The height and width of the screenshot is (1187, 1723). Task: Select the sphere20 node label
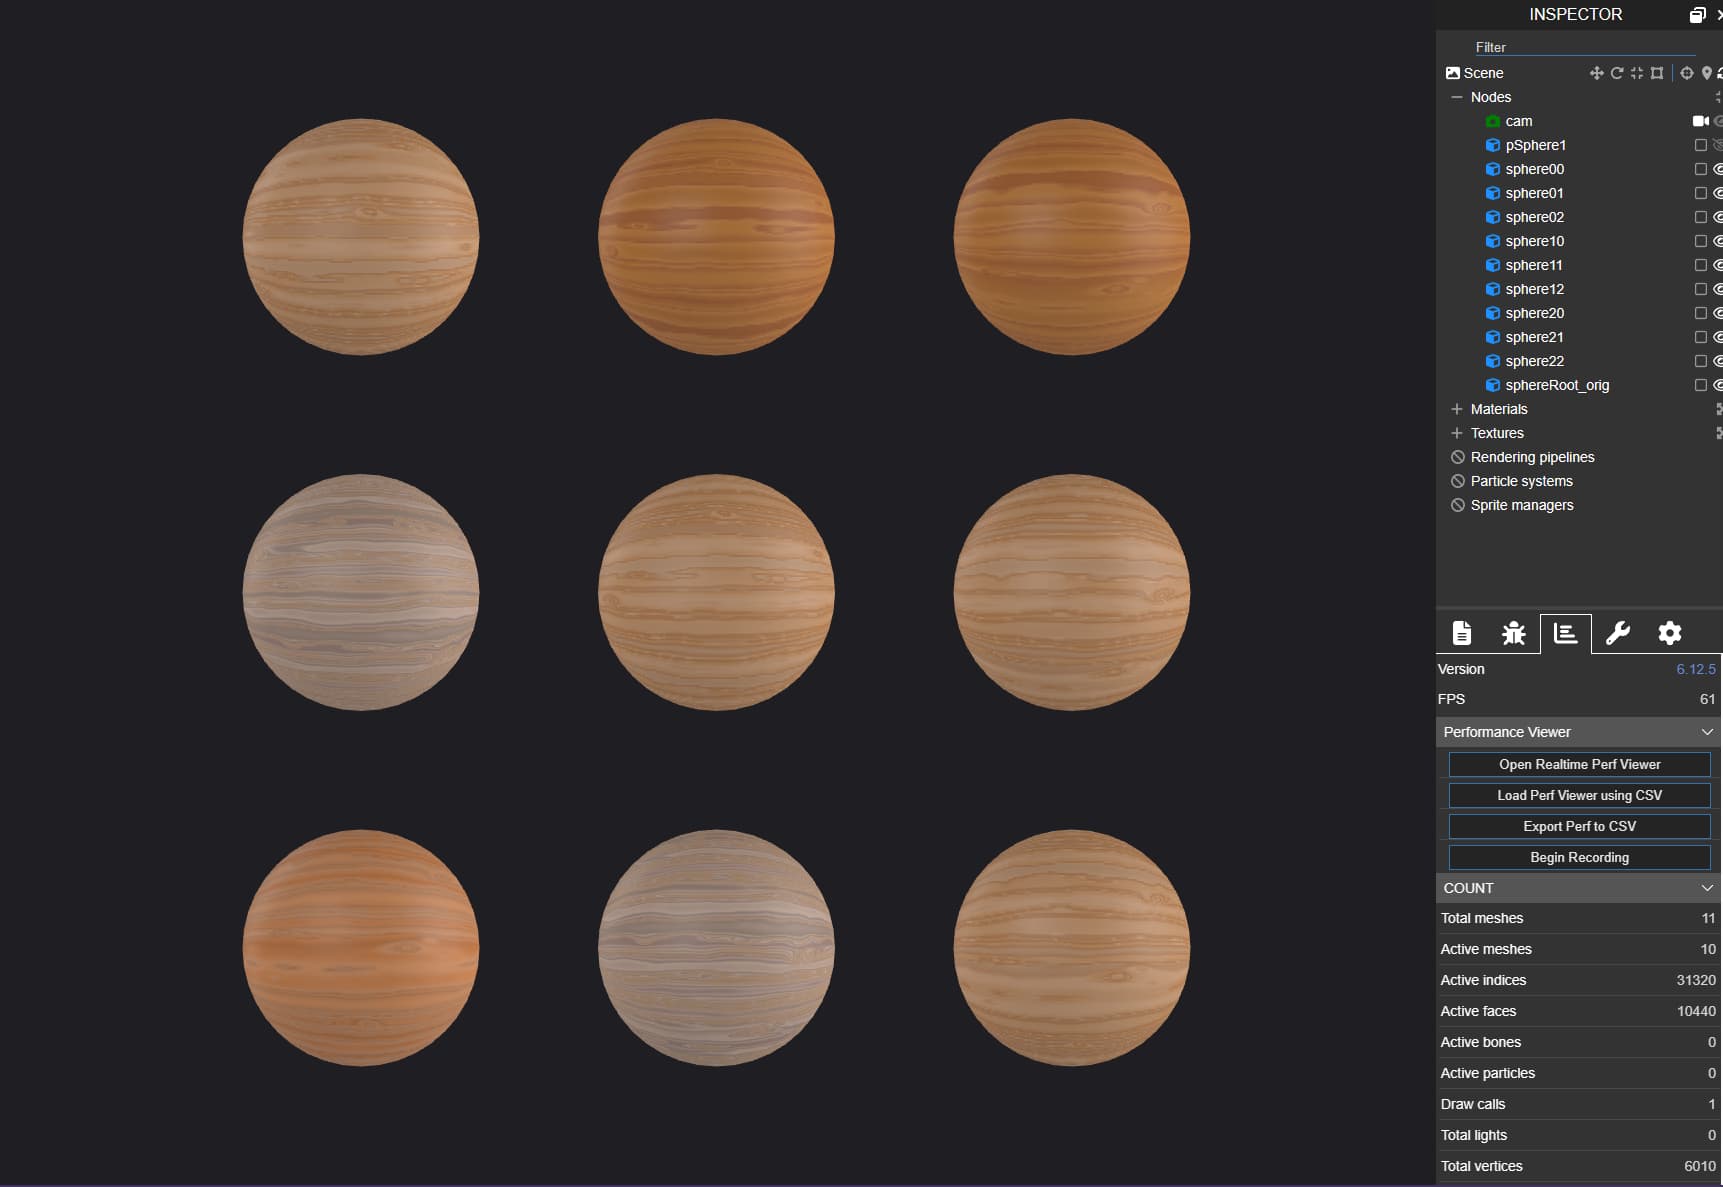coord(1535,313)
